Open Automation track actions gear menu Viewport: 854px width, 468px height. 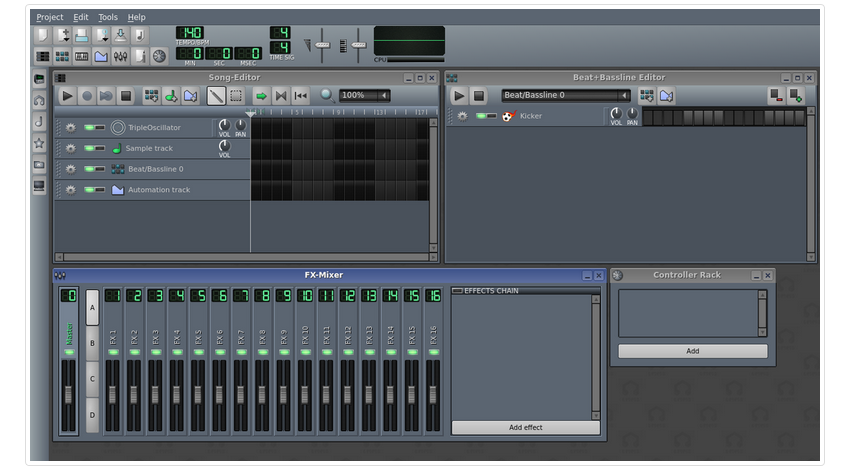(x=71, y=190)
